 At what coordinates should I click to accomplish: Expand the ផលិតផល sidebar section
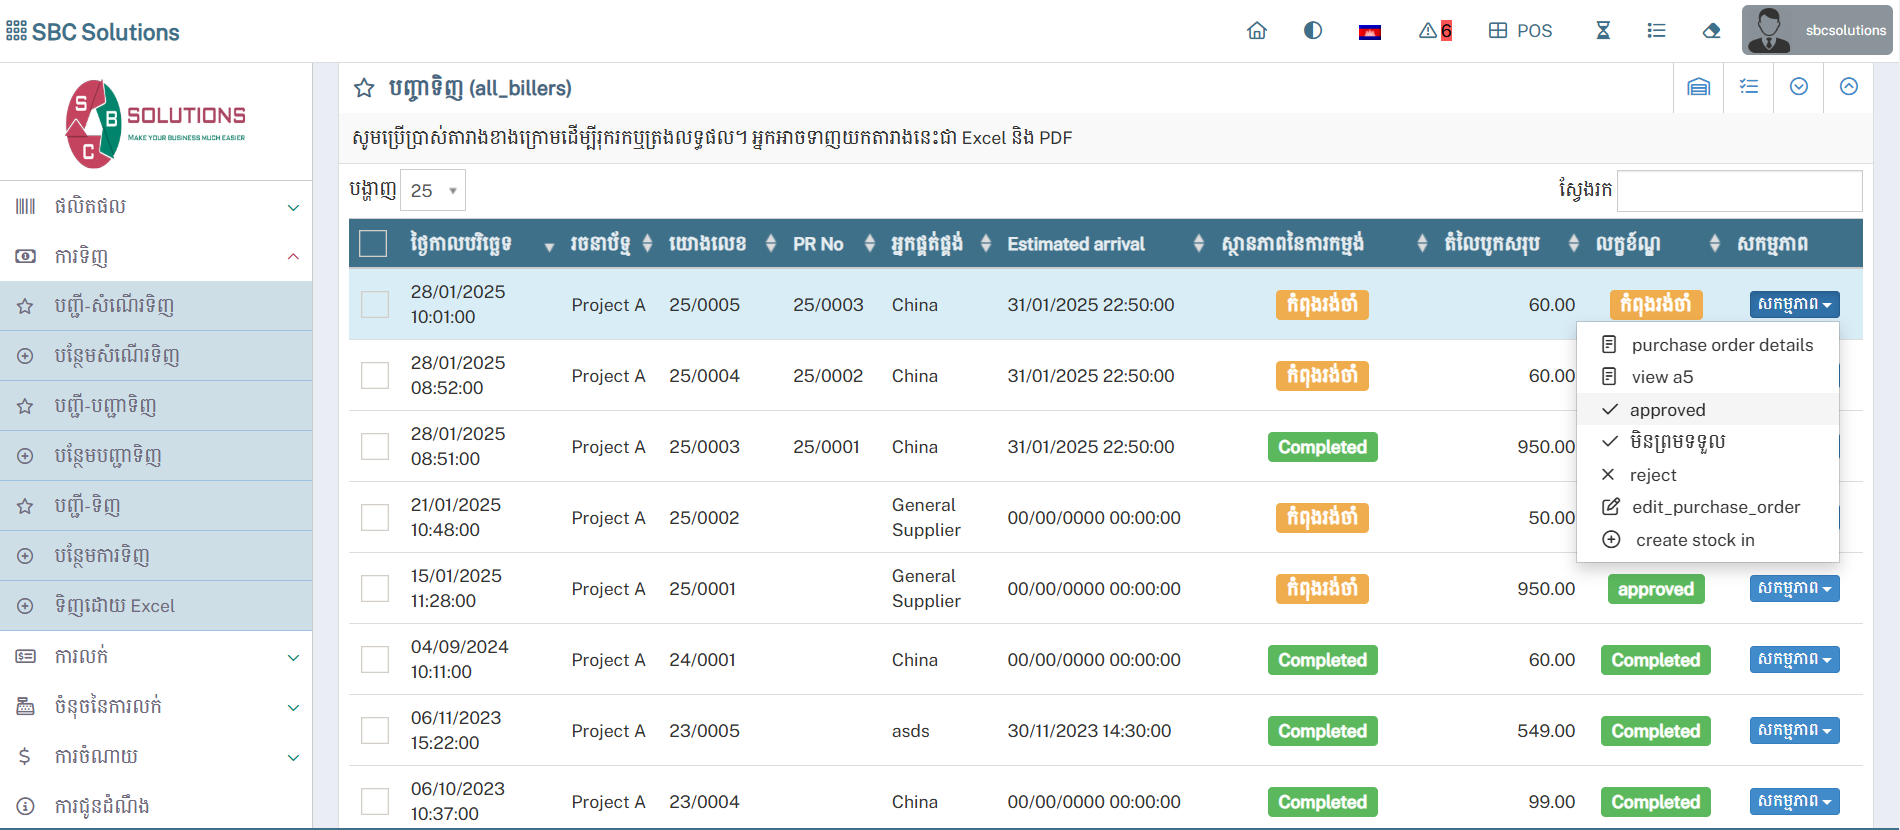tap(156, 207)
